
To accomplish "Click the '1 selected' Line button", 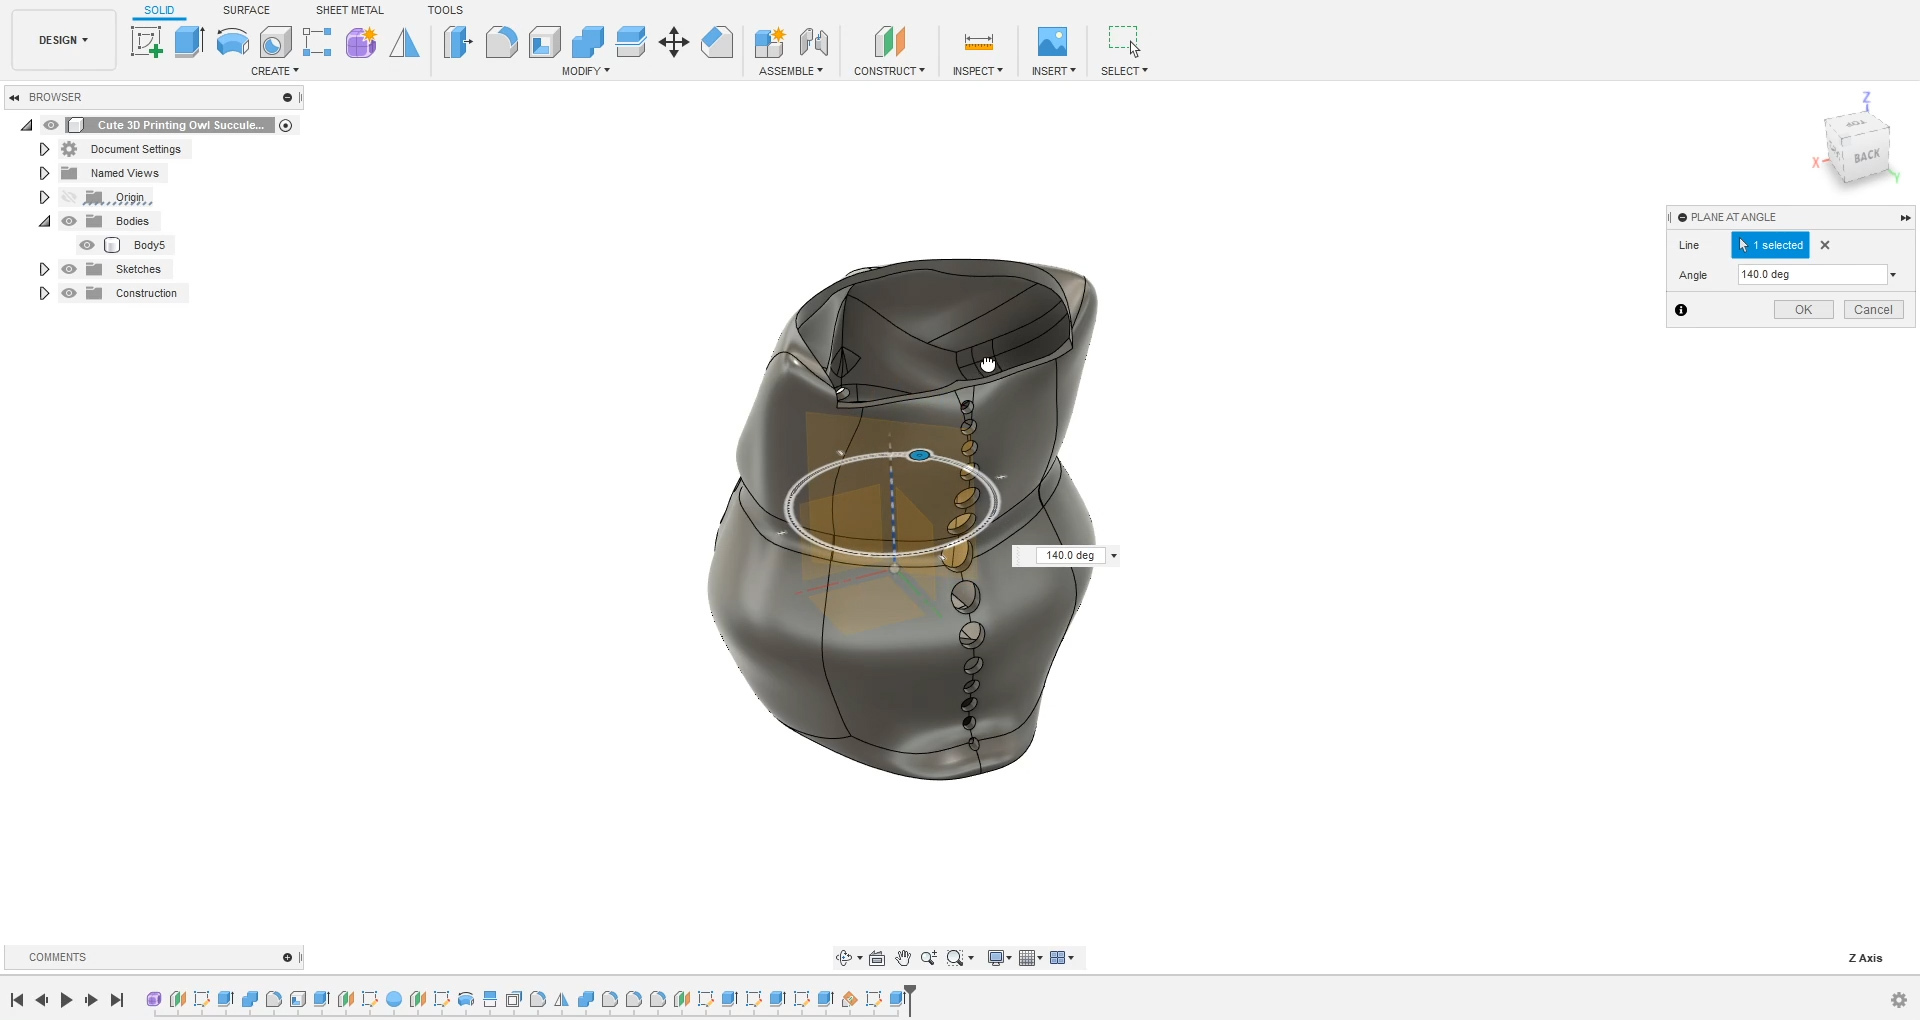I will coord(1770,245).
